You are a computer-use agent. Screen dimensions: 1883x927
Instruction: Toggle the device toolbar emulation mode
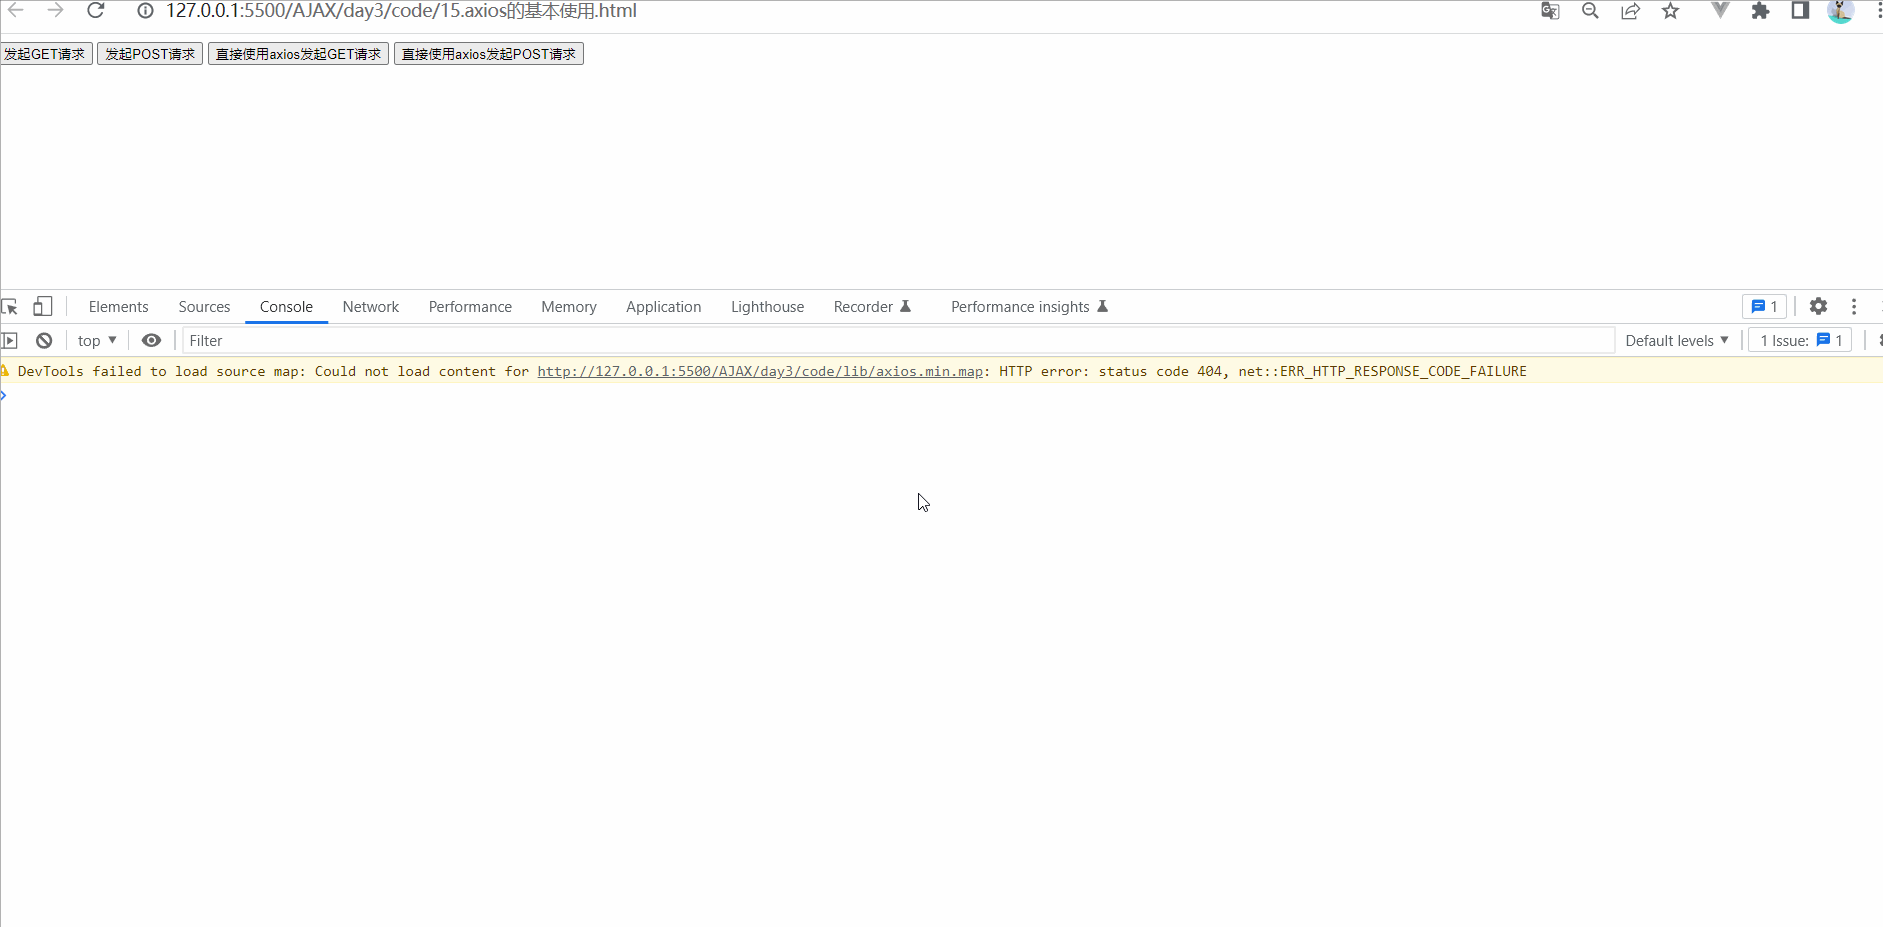(42, 306)
